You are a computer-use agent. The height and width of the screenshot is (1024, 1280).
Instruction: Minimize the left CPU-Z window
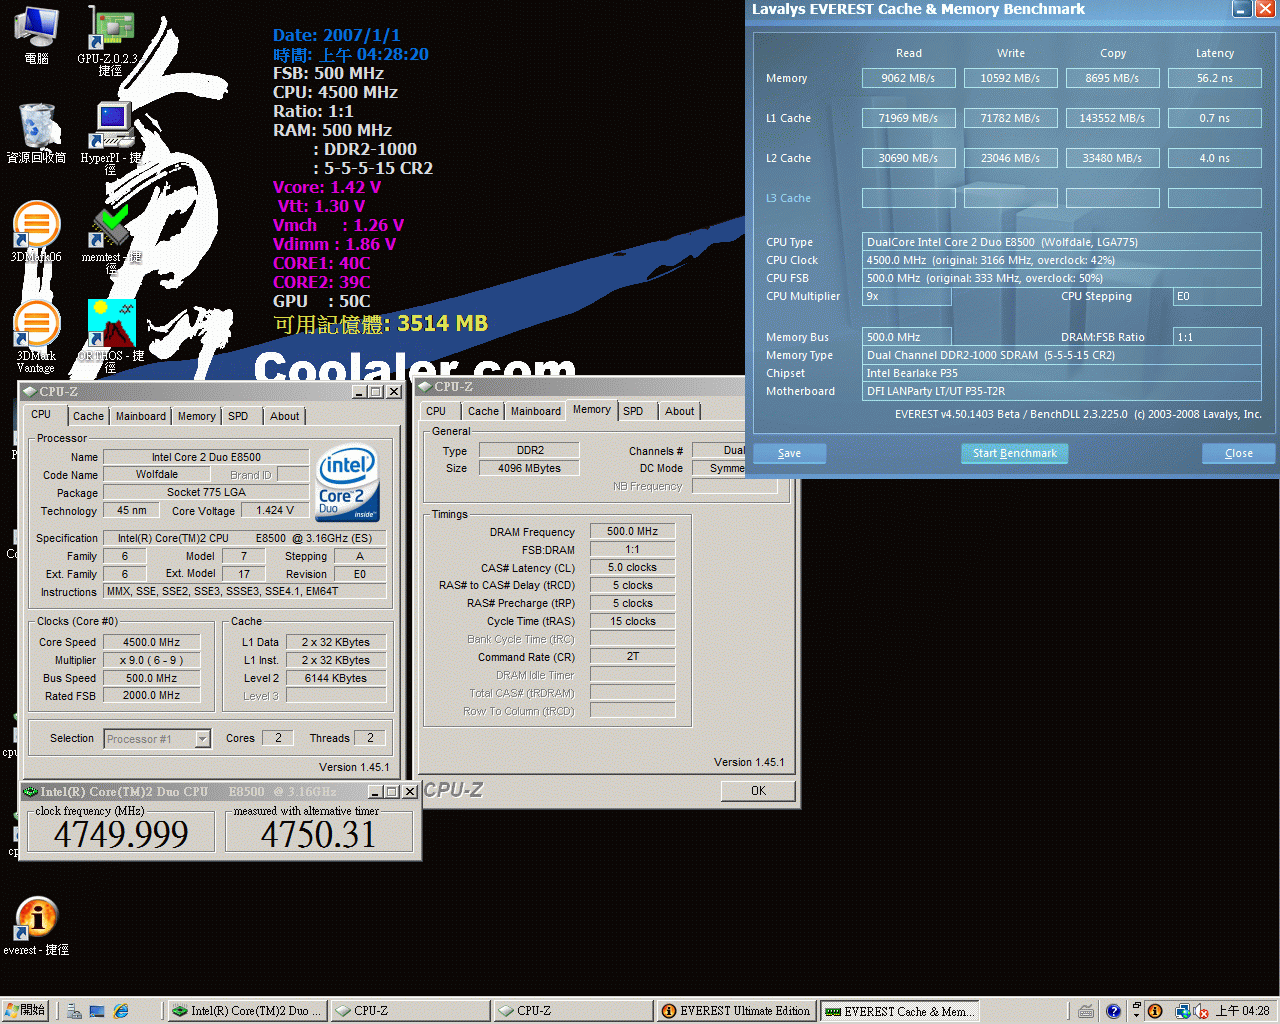click(x=359, y=392)
